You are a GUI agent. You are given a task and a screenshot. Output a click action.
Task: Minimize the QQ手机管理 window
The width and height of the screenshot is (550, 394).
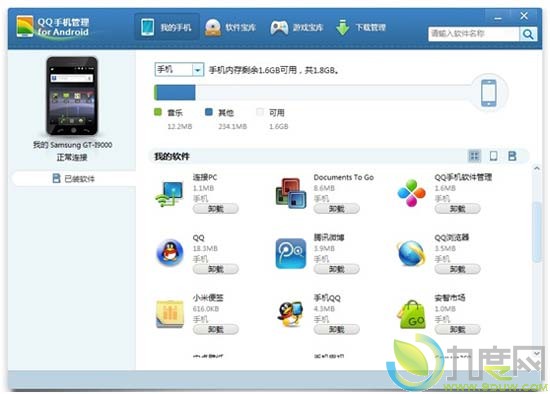[497, 17]
